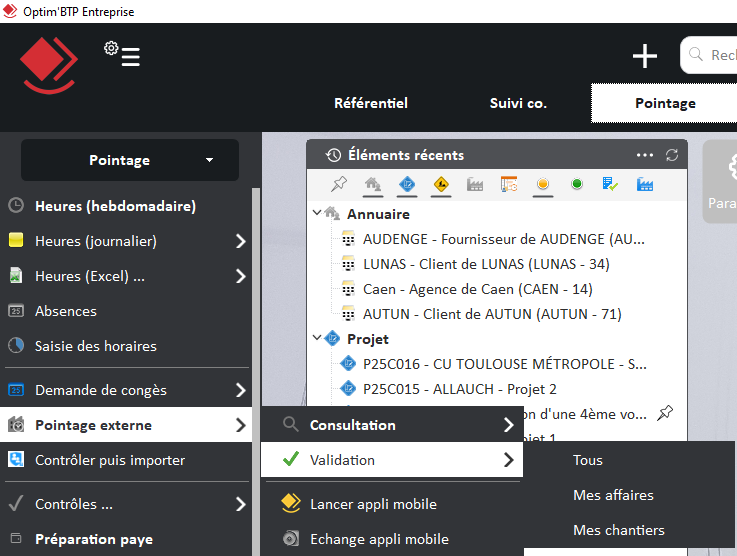Screen dimensions: 737x556
Task: Click the Consultation magnifier icon
Action: (291, 424)
